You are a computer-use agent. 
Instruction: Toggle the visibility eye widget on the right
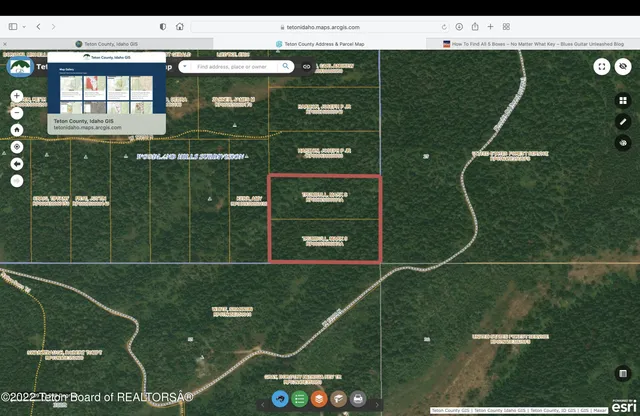623,143
